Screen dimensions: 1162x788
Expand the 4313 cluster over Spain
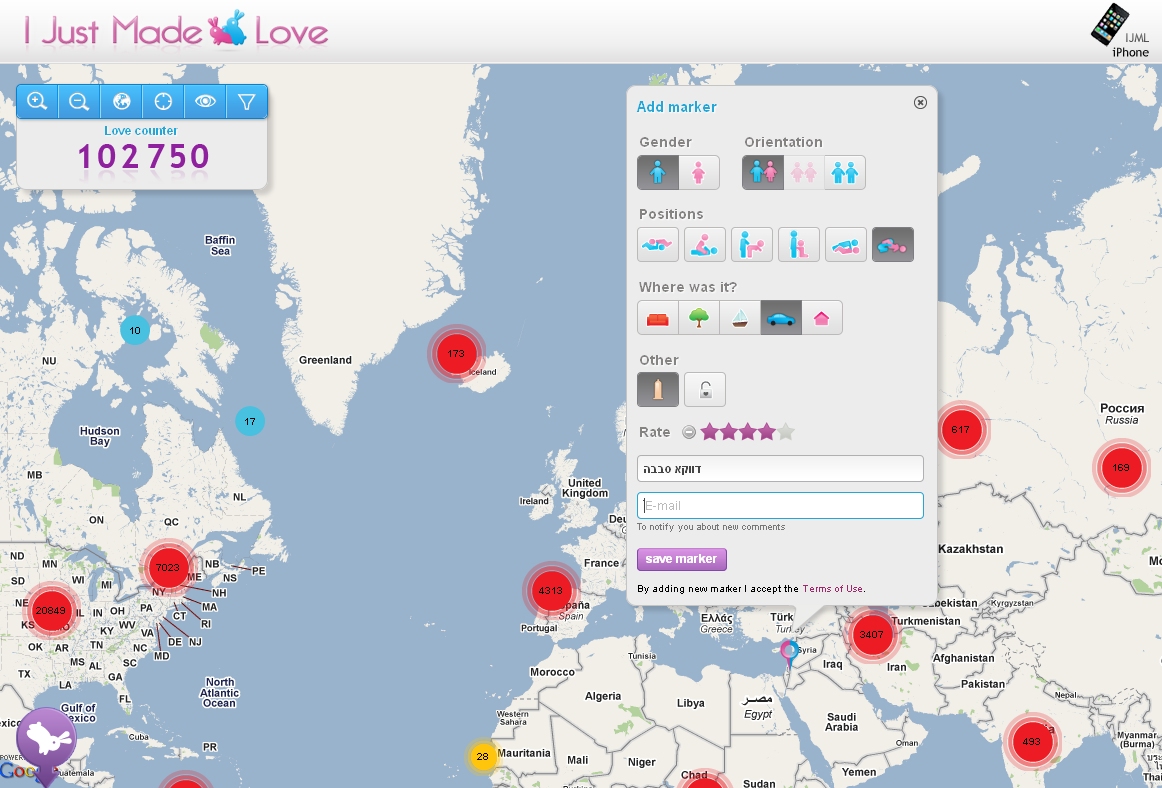coord(551,591)
